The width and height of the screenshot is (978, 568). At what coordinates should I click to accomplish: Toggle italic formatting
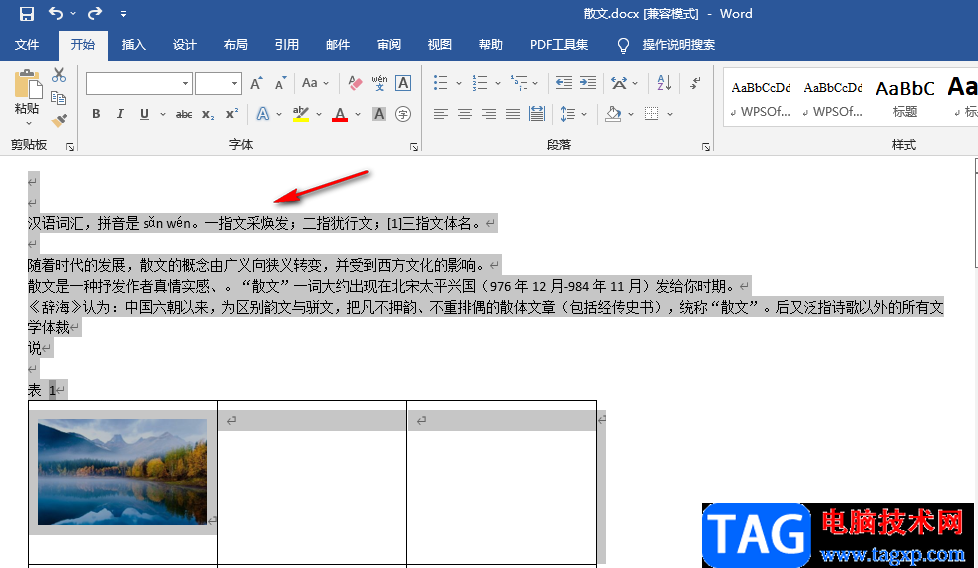[x=120, y=114]
